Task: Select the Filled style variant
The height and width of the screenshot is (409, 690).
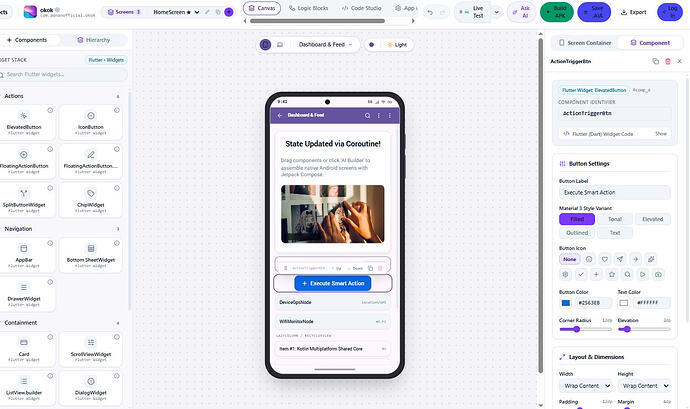Action: click(577, 219)
